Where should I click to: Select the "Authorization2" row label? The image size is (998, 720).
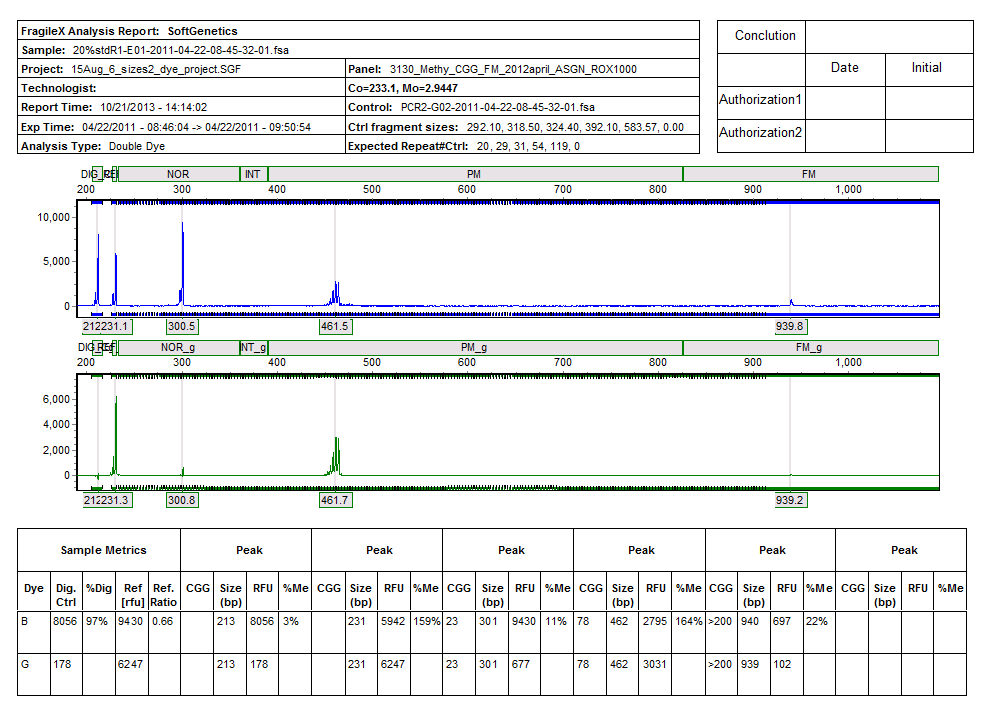click(761, 132)
